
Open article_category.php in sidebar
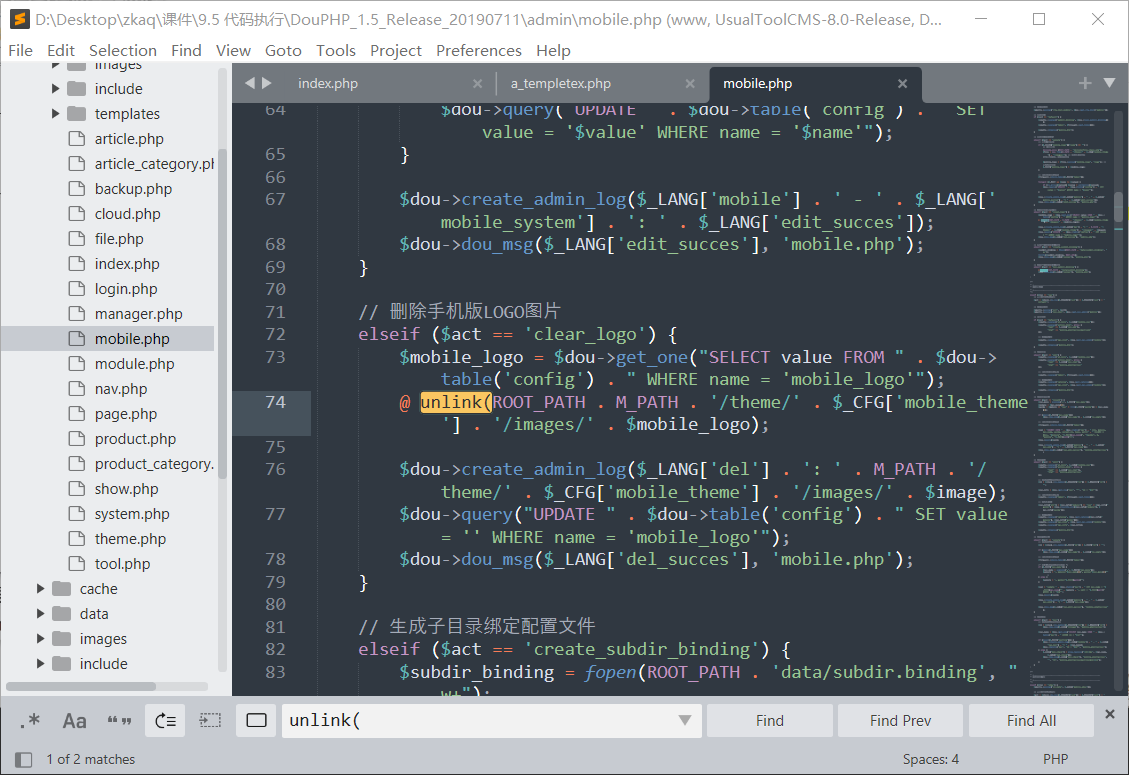pos(154,164)
